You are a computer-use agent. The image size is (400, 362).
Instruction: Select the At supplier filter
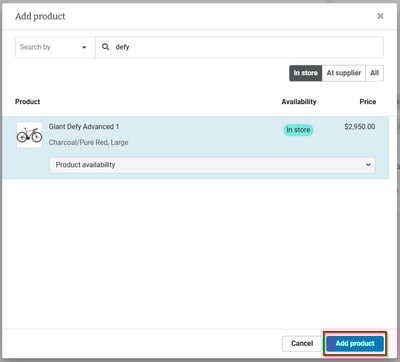[344, 73]
